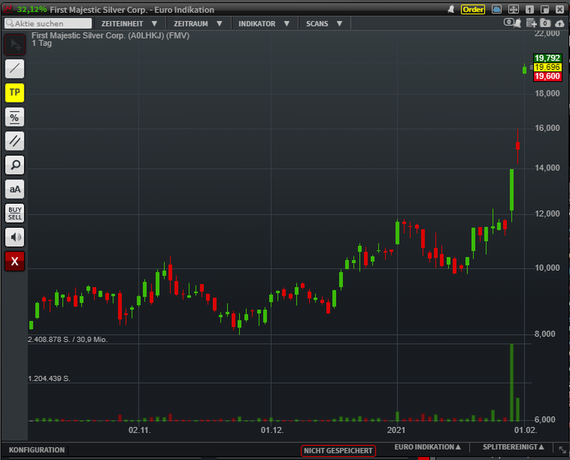Viewport: 570px width, 460px height.
Task: Open the SCANS menu
Action: tap(324, 24)
